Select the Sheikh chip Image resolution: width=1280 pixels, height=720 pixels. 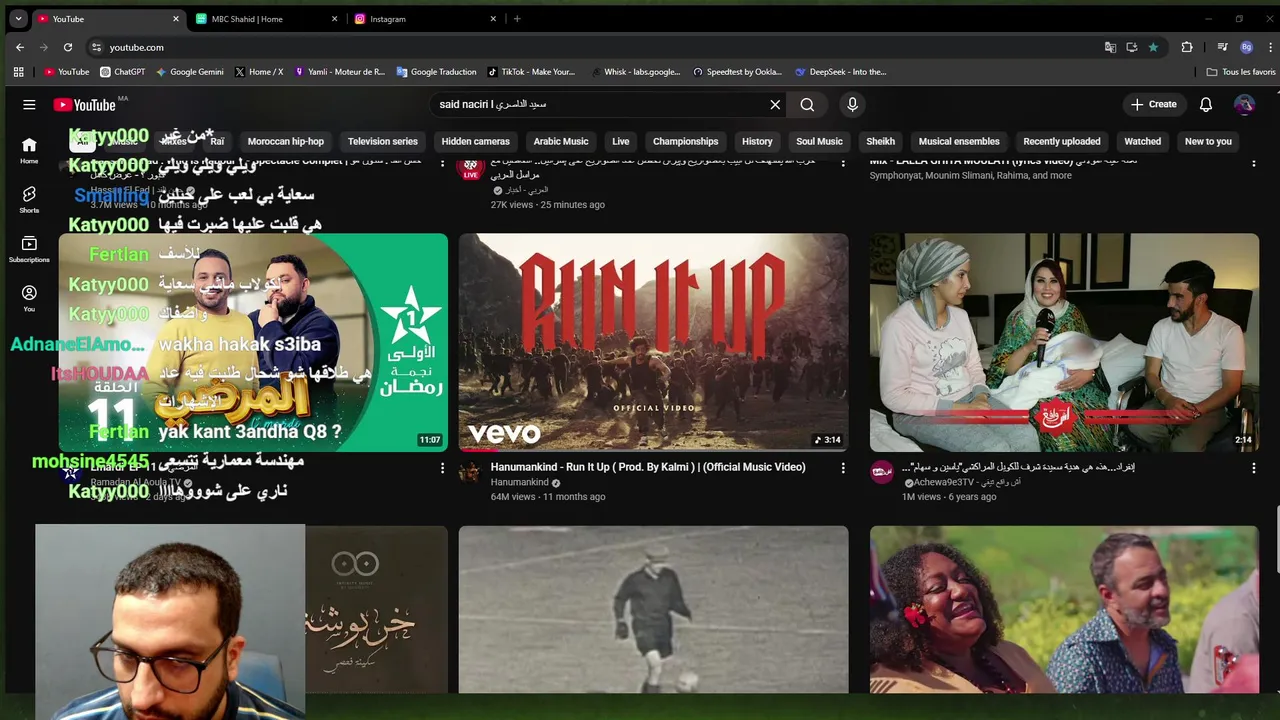(881, 141)
